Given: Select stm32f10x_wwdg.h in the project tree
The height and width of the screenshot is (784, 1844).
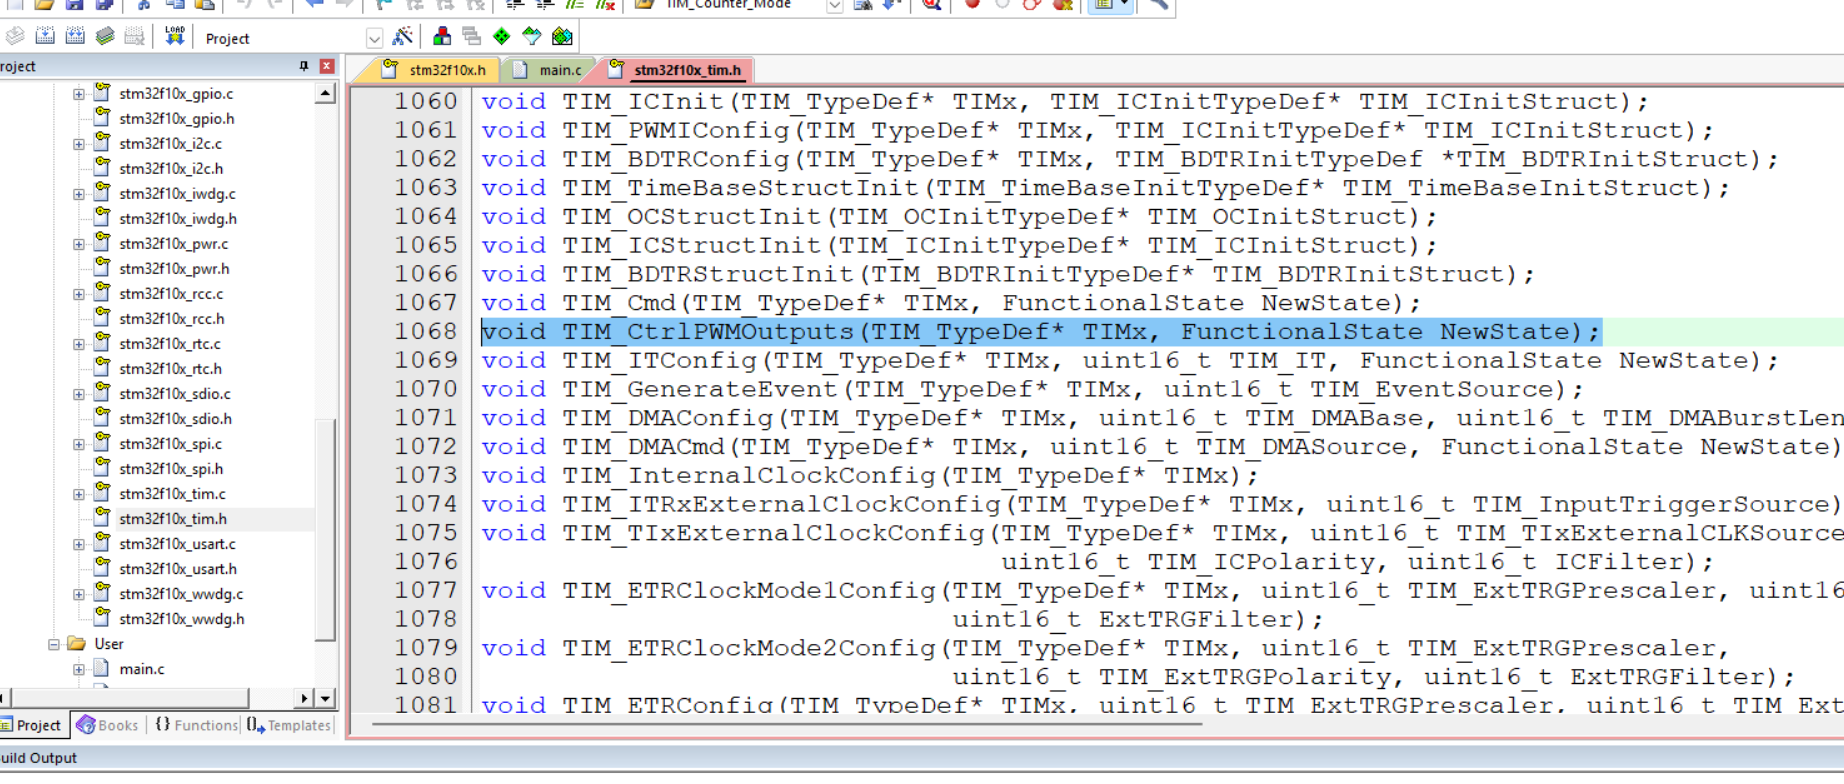Looking at the screenshot, I should tap(182, 619).
